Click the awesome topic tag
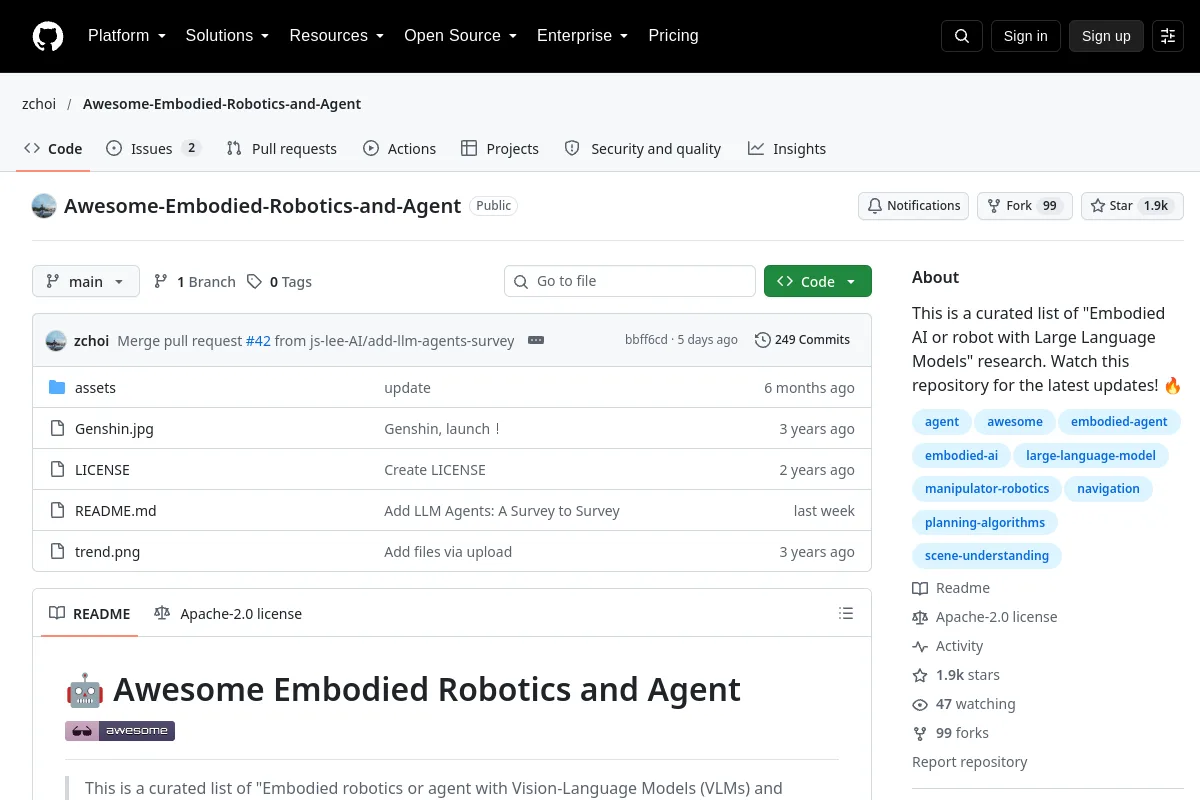 (1015, 422)
